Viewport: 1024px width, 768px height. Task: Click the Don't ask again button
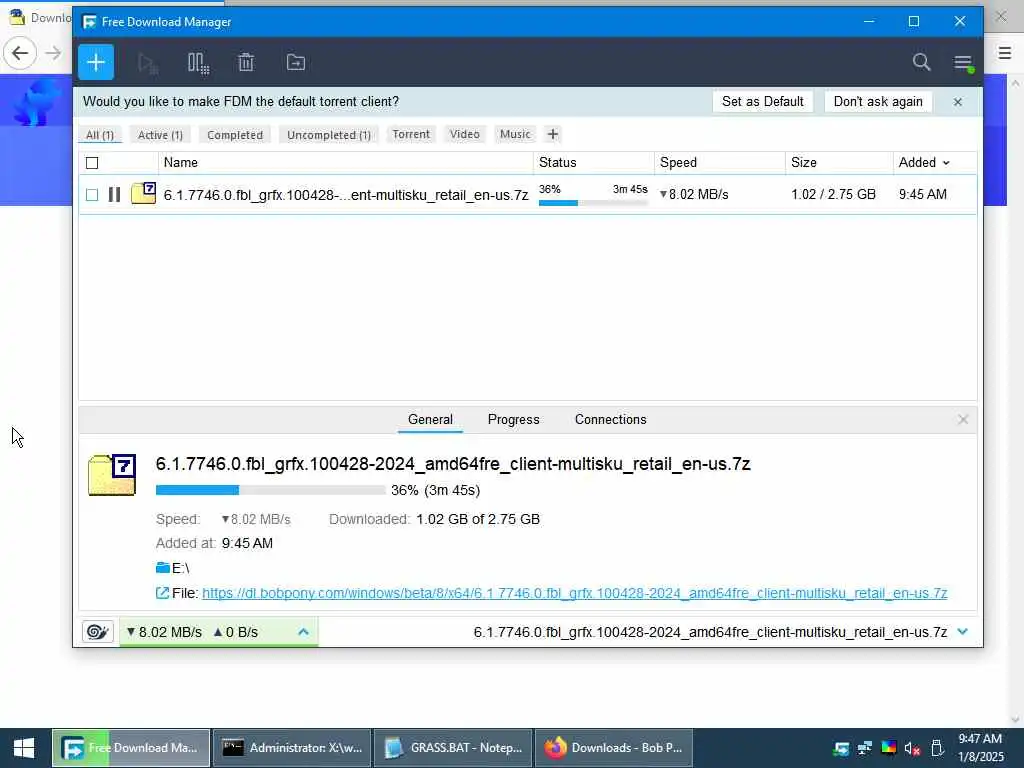[878, 102]
